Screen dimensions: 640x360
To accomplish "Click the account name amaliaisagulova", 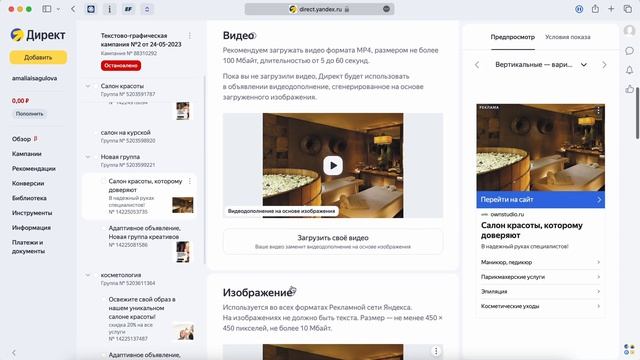I will pyautogui.click(x=34, y=78).
